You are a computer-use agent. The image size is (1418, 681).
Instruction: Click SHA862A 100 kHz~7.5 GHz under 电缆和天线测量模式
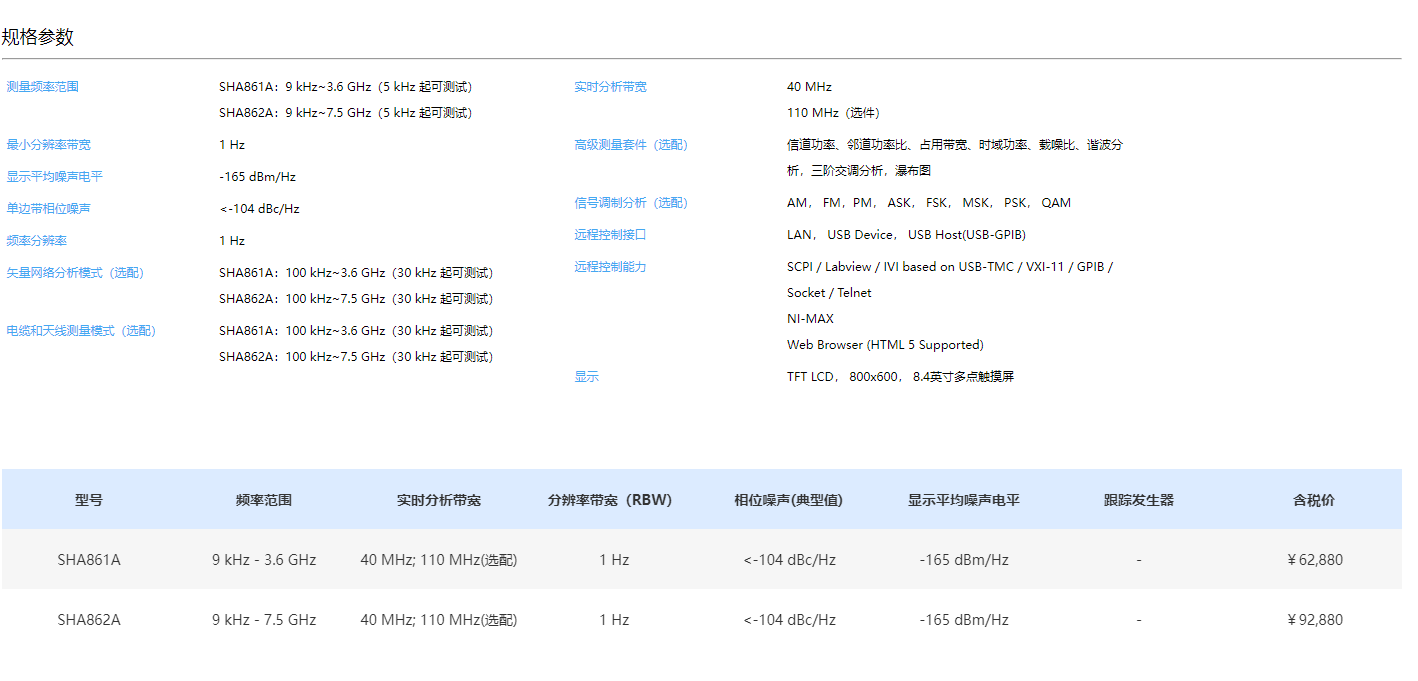tap(356, 357)
